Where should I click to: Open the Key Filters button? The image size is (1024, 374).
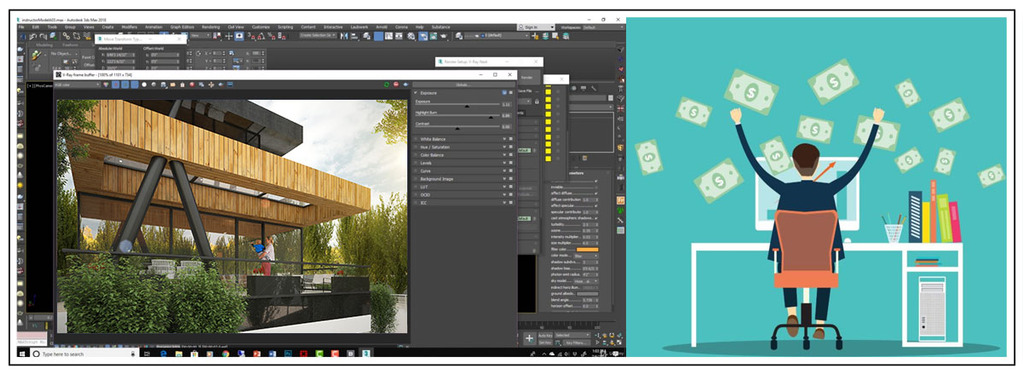(x=577, y=343)
